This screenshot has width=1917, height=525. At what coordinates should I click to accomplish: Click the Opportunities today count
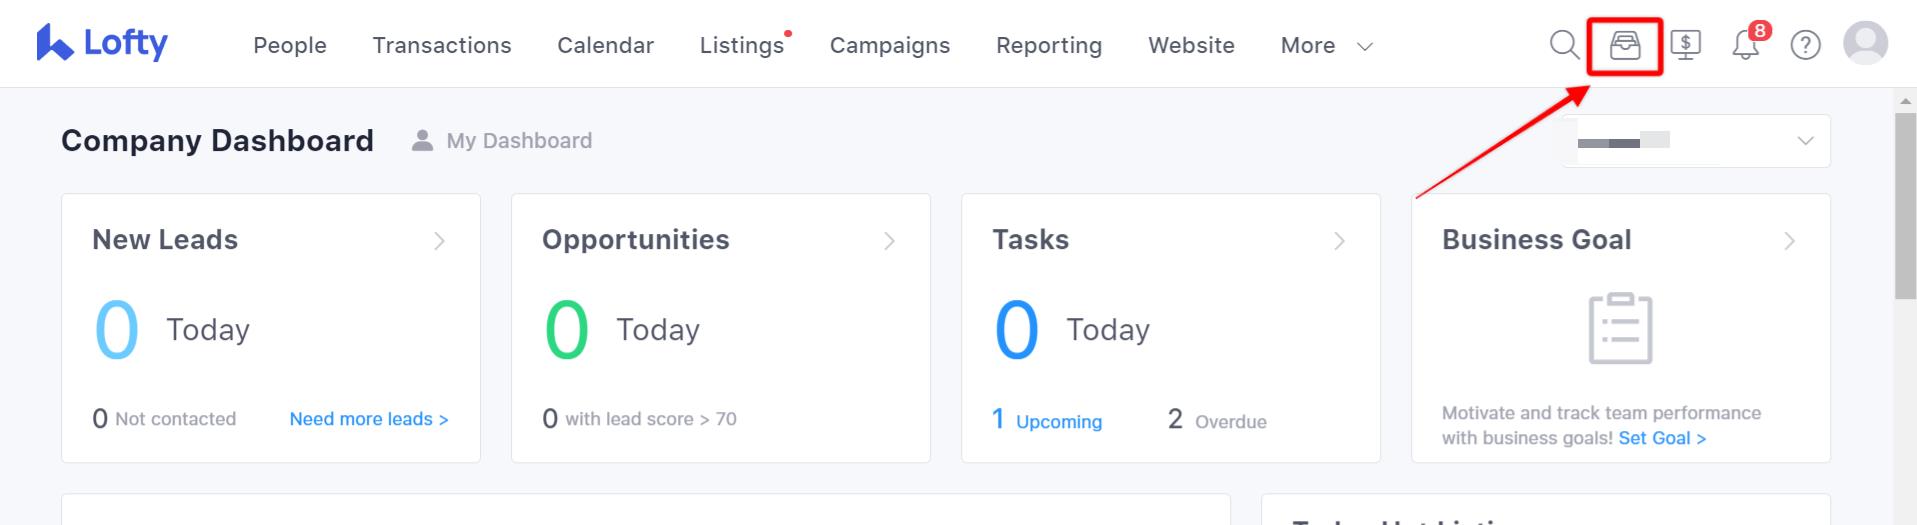click(566, 330)
